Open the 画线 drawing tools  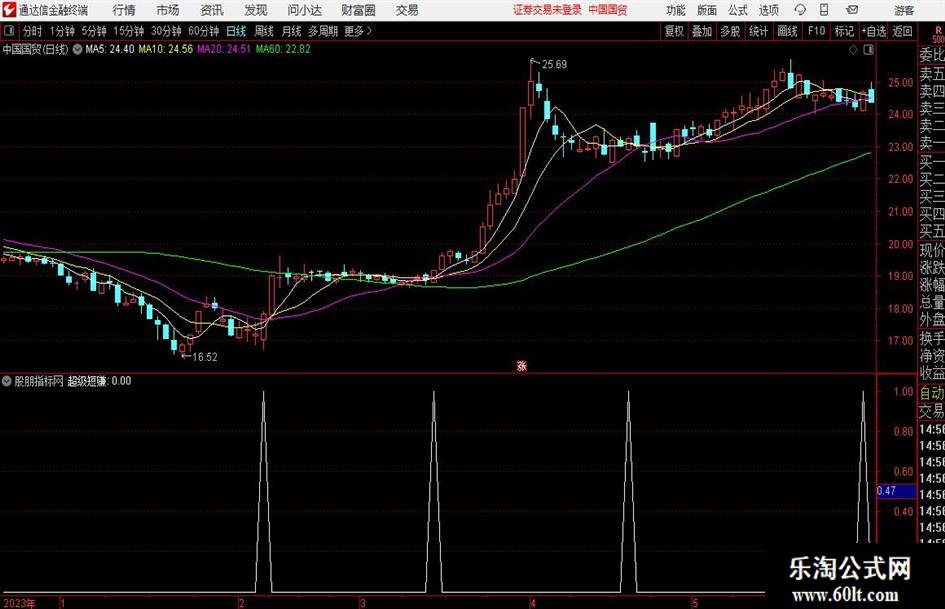coord(787,31)
